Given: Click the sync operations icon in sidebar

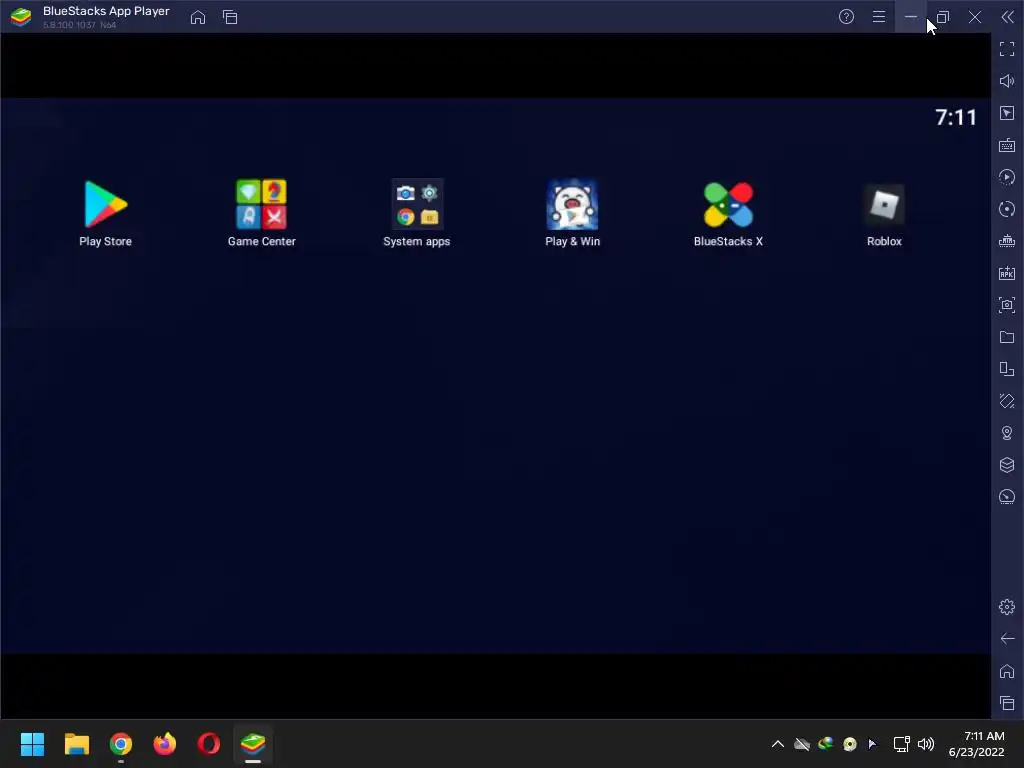Looking at the screenshot, I should point(1007,209).
